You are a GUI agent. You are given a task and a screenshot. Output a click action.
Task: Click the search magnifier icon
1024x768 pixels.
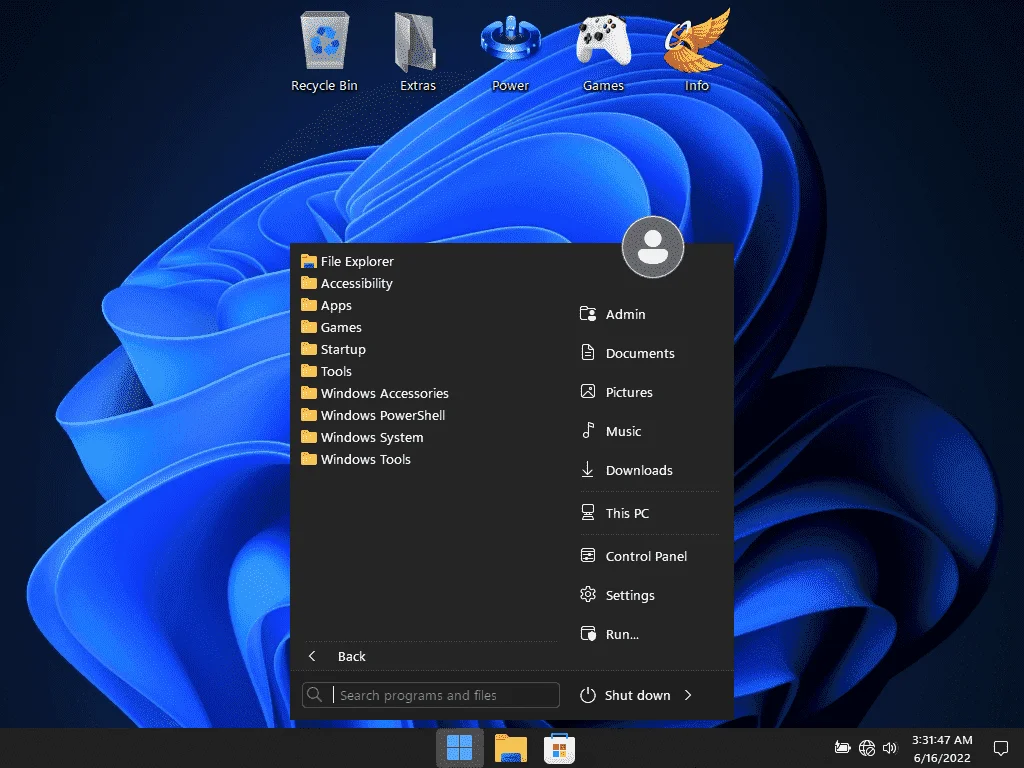(x=315, y=695)
